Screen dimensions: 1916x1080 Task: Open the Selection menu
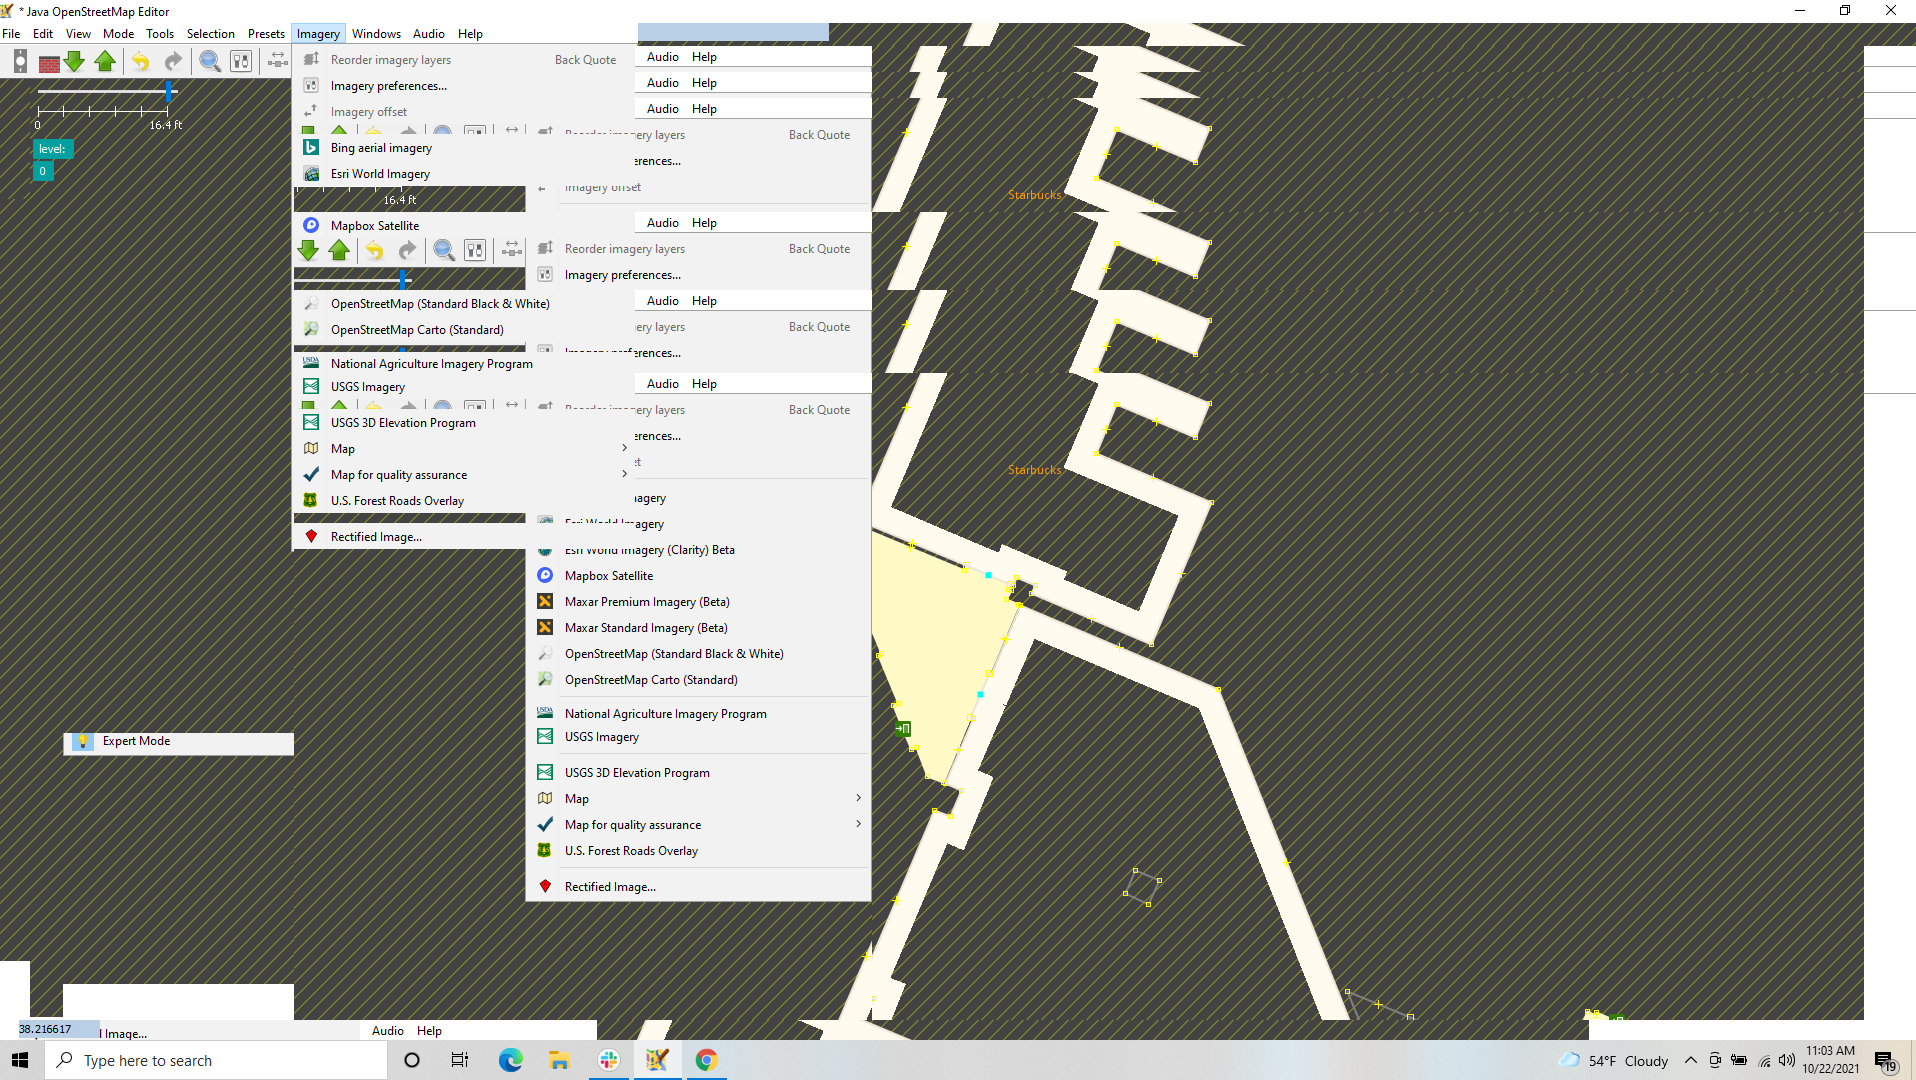(210, 33)
